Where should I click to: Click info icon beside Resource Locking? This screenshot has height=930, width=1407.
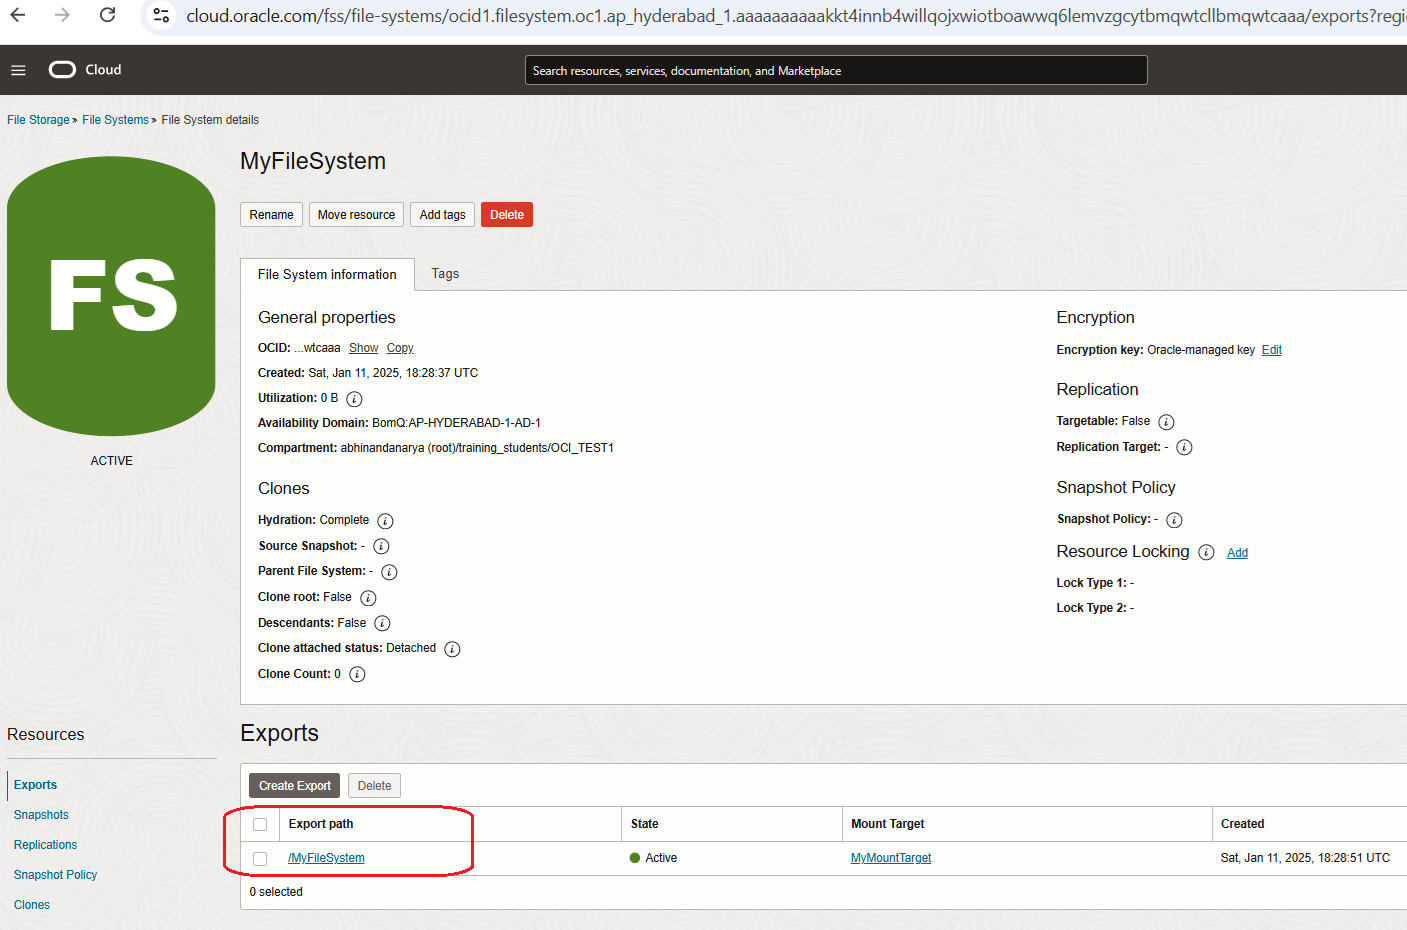point(1206,553)
